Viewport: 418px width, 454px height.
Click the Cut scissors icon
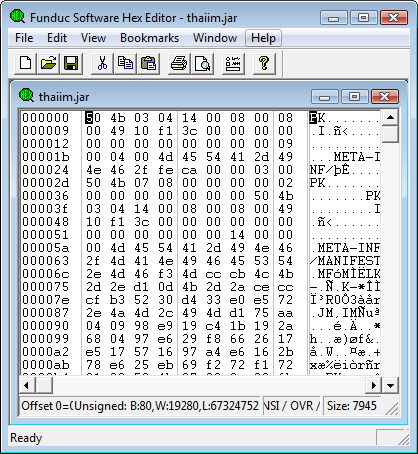[102, 63]
